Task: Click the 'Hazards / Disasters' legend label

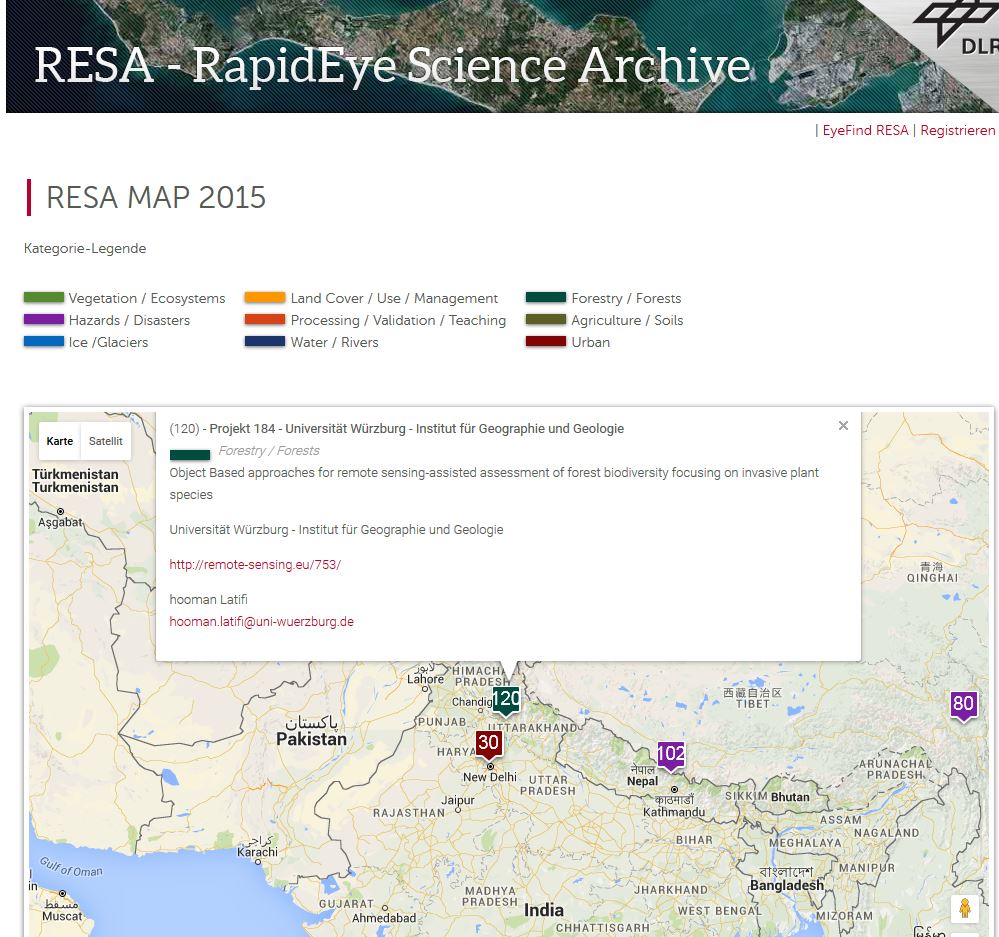Action: click(129, 320)
